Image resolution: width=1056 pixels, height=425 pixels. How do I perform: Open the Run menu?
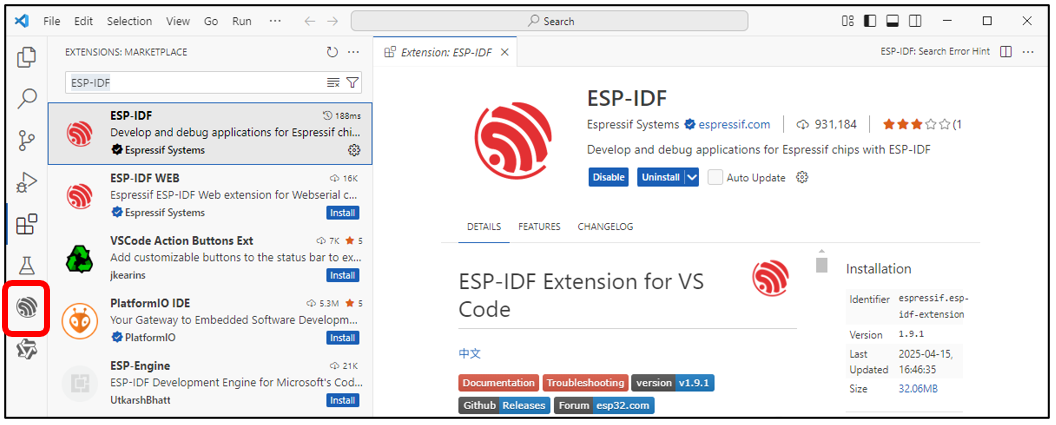[242, 21]
